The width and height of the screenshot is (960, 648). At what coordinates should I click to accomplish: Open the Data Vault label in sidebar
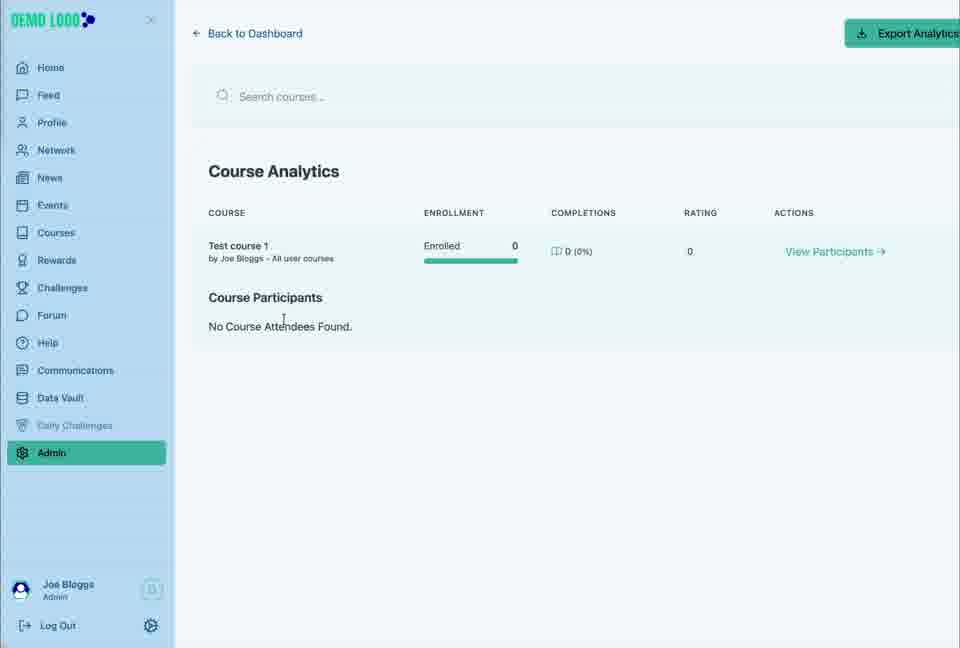(x=60, y=398)
